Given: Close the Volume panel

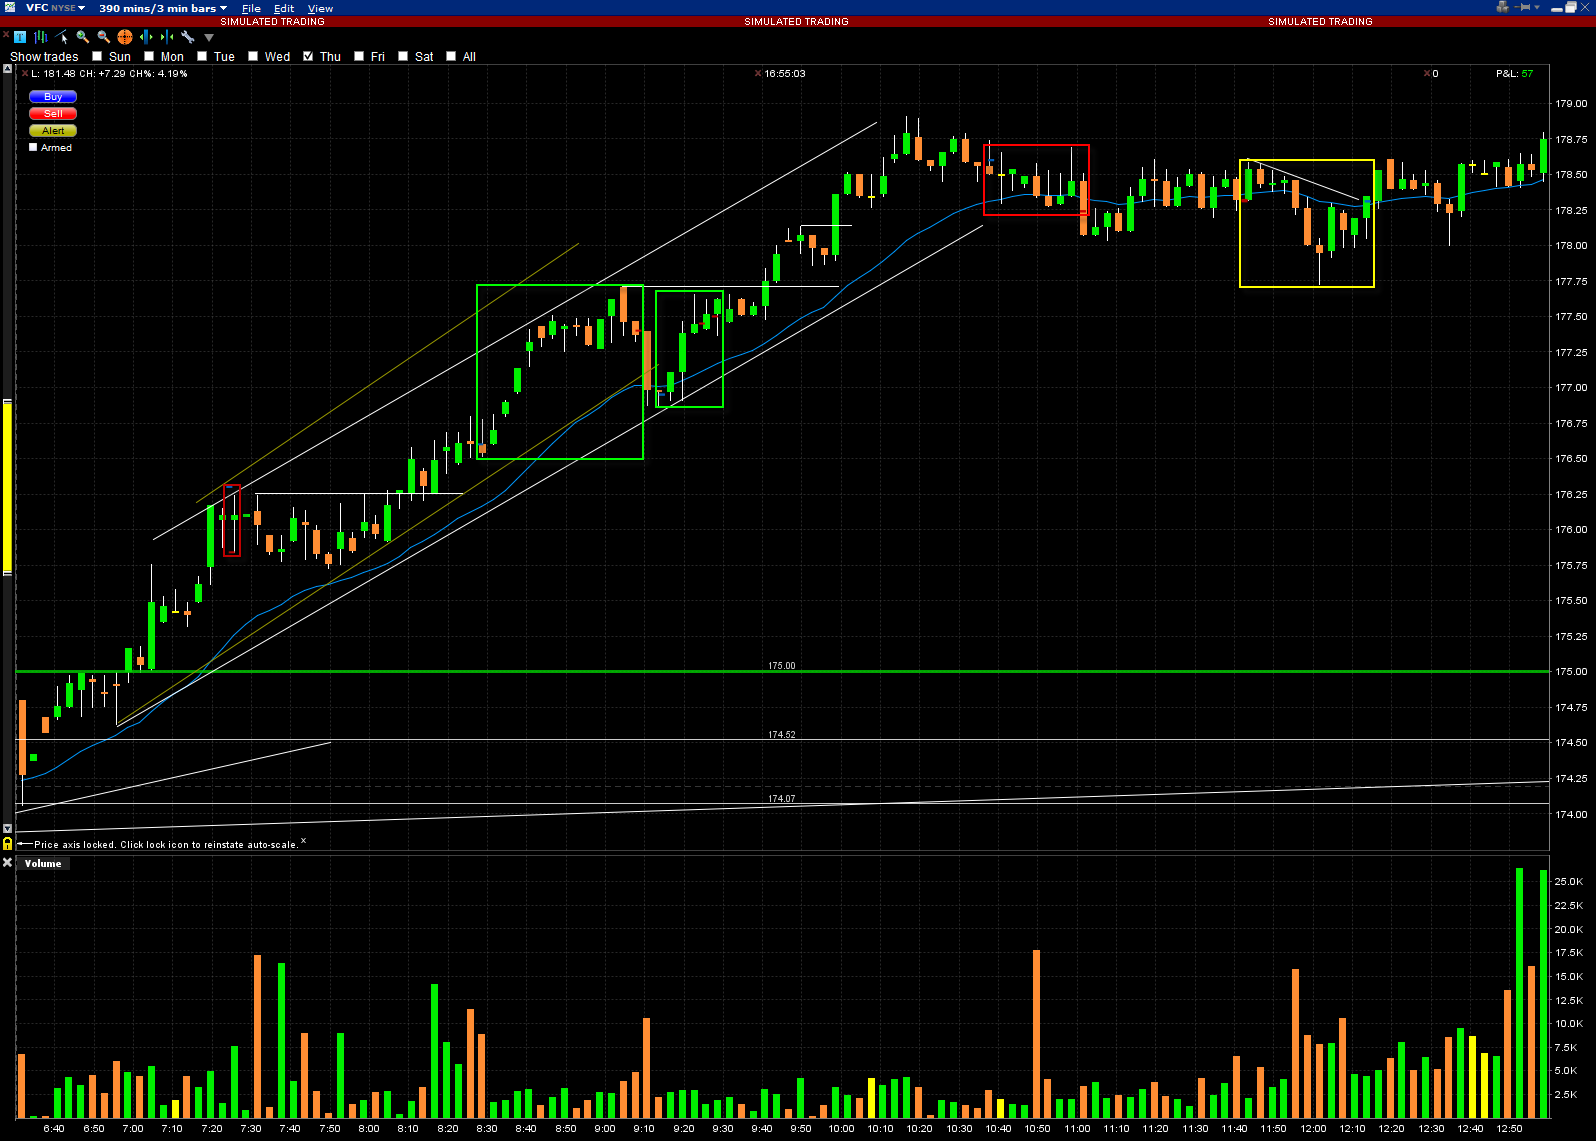Looking at the screenshot, I should [7, 862].
